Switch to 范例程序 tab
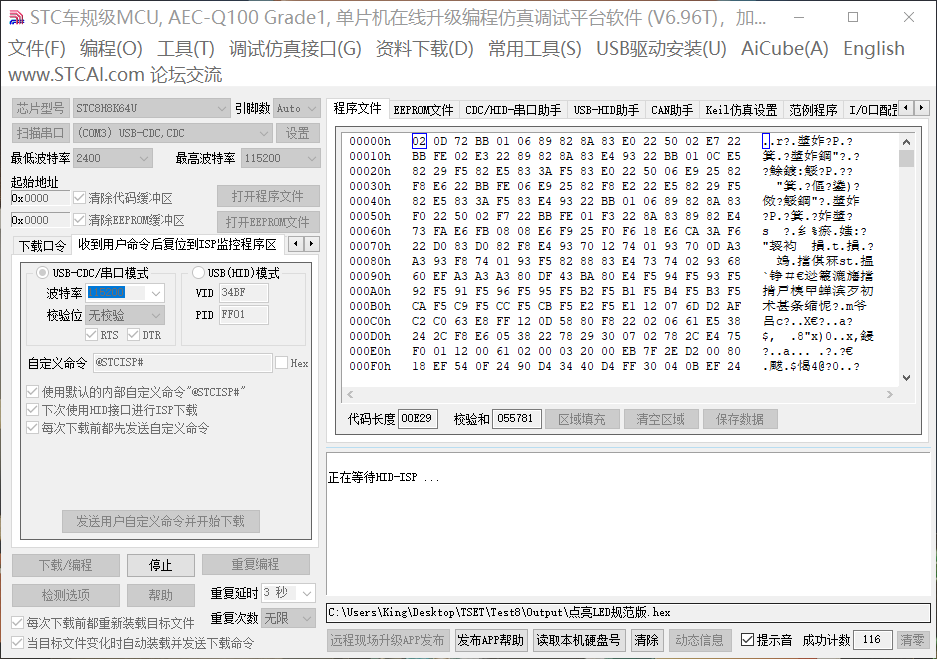This screenshot has height=659, width=937. click(813, 110)
